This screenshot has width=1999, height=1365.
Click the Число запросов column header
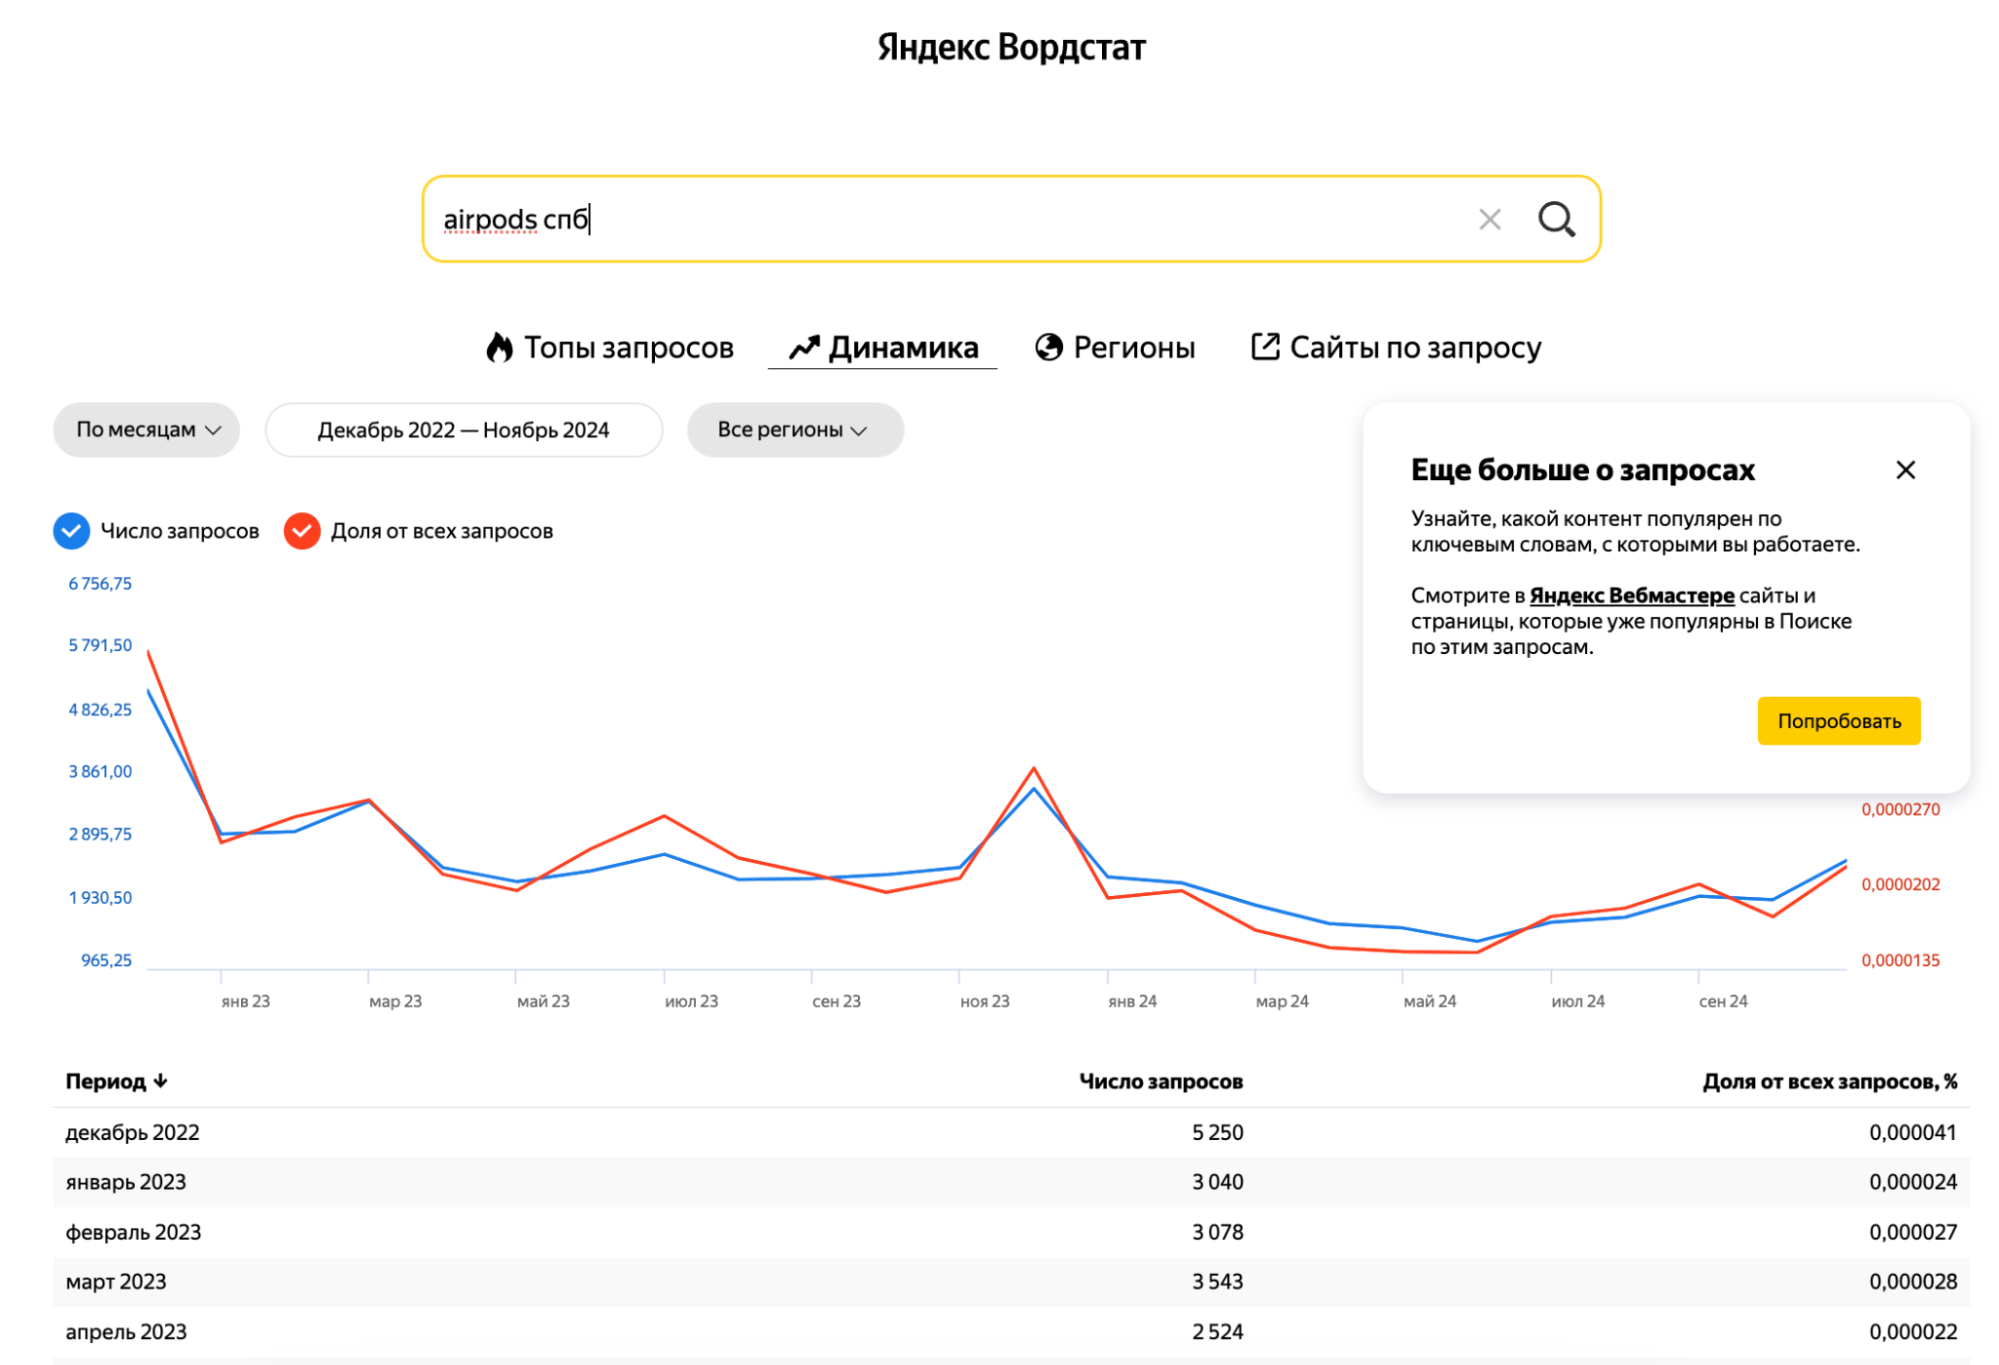point(1161,1081)
